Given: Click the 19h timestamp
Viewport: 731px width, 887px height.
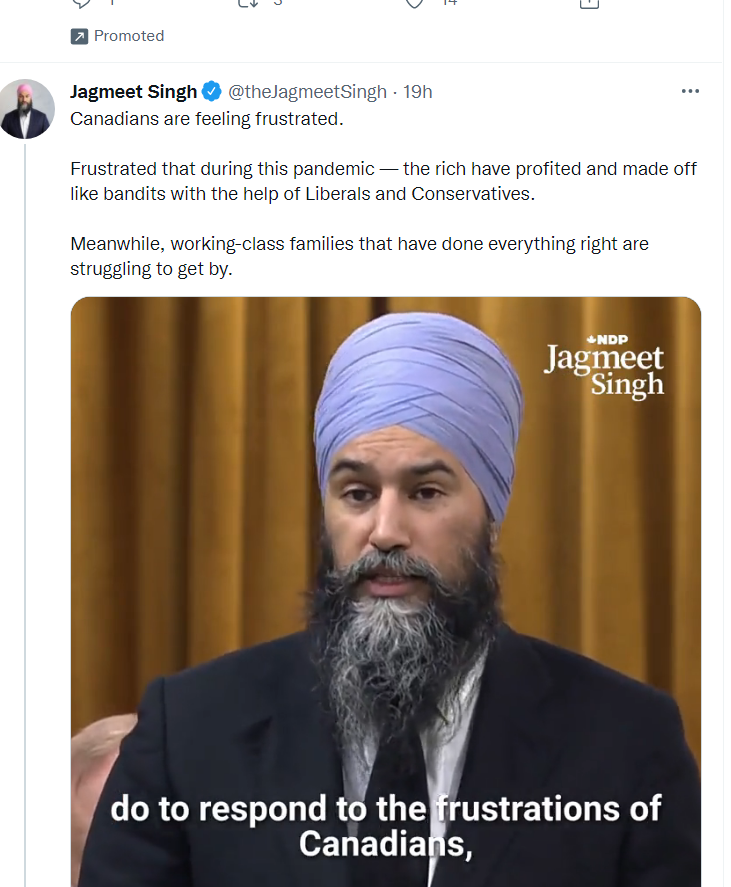Looking at the screenshot, I should (x=418, y=92).
